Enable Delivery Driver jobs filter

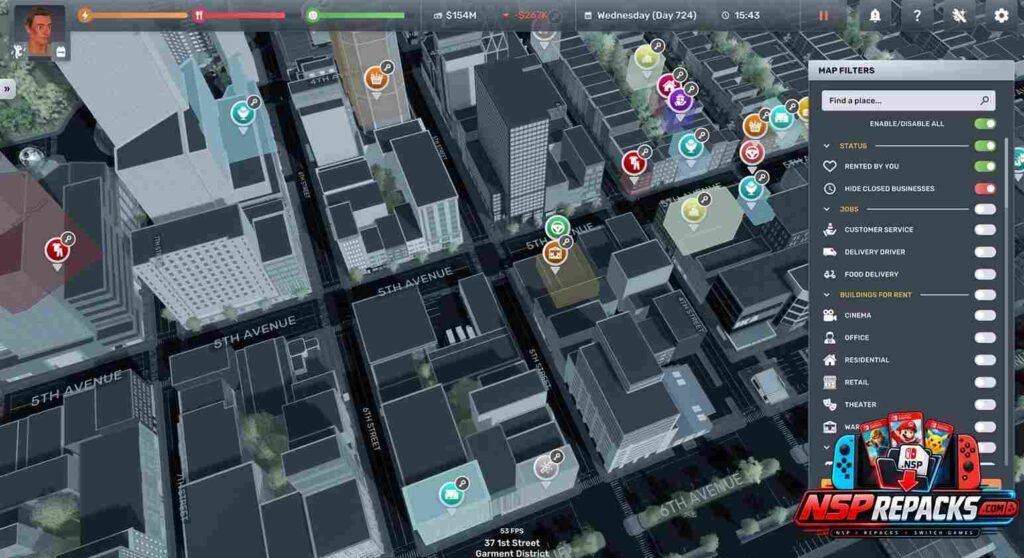[984, 252]
